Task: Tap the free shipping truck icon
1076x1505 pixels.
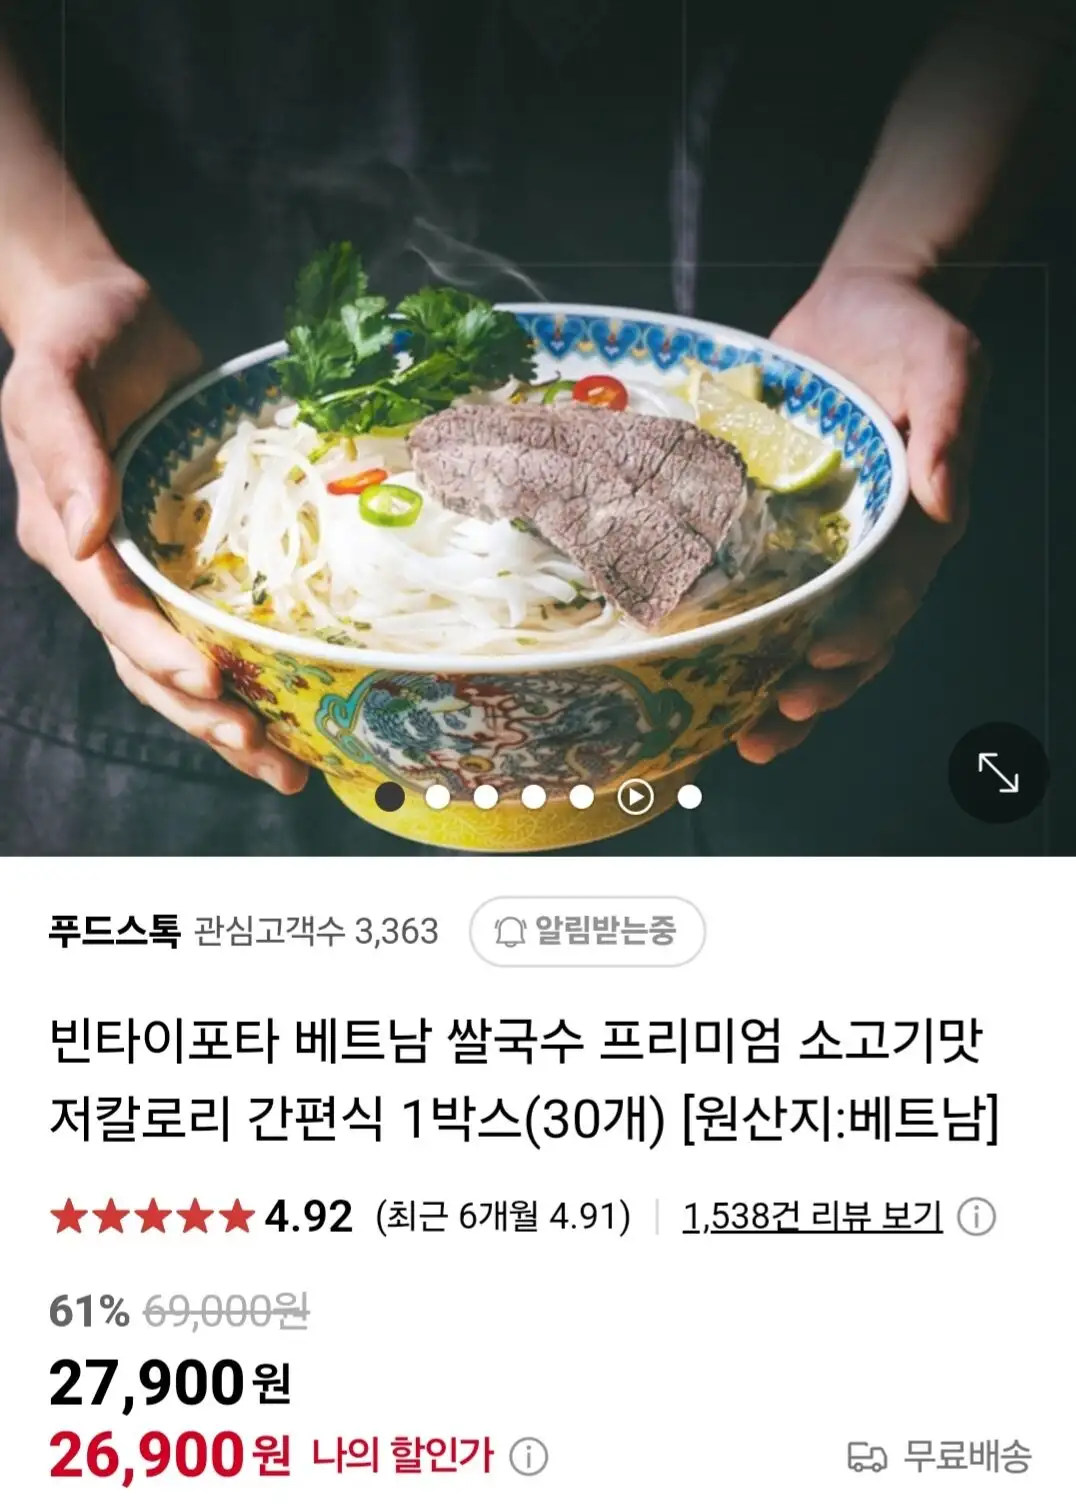Action: click(866, 1456)
